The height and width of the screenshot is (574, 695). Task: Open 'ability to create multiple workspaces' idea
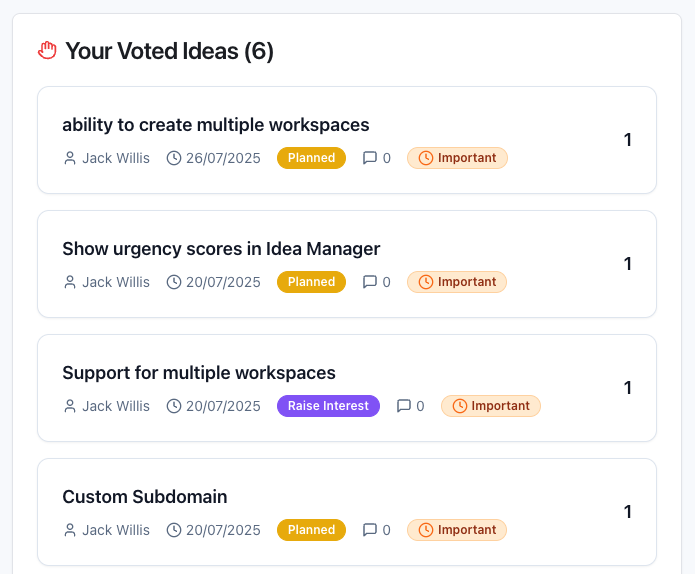[216, 125]
